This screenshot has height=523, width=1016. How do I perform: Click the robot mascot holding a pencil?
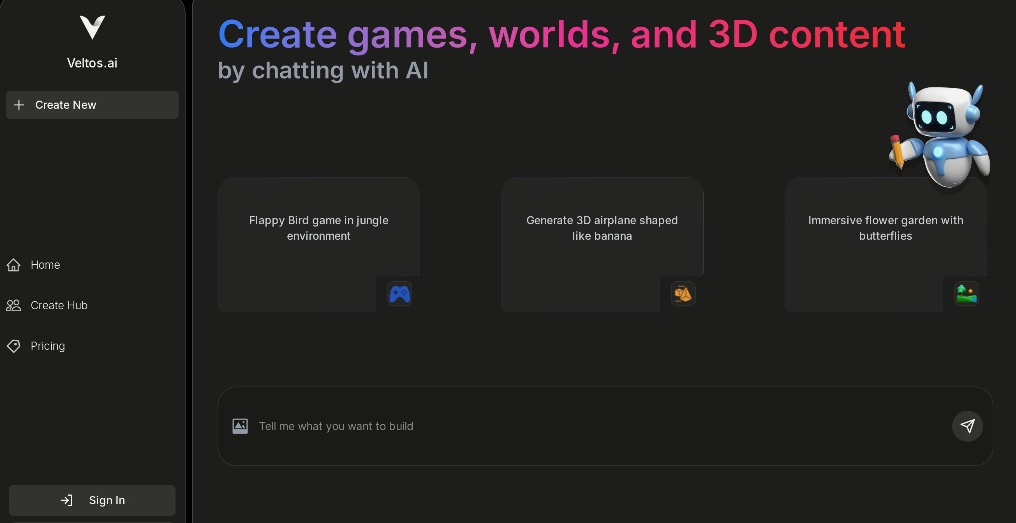(x=938, y=135)
